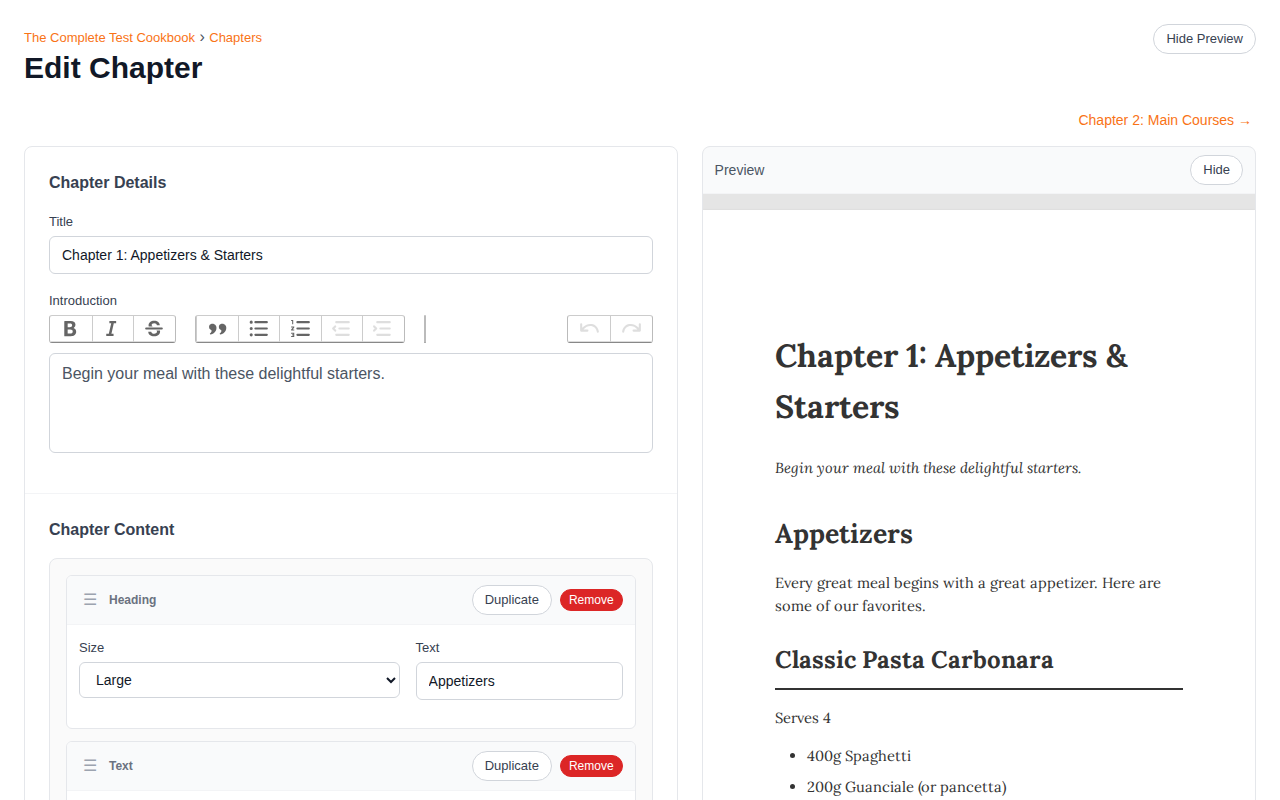Remove the Heading block
This screenshot has width=1280, height=800.
(591, 599)
